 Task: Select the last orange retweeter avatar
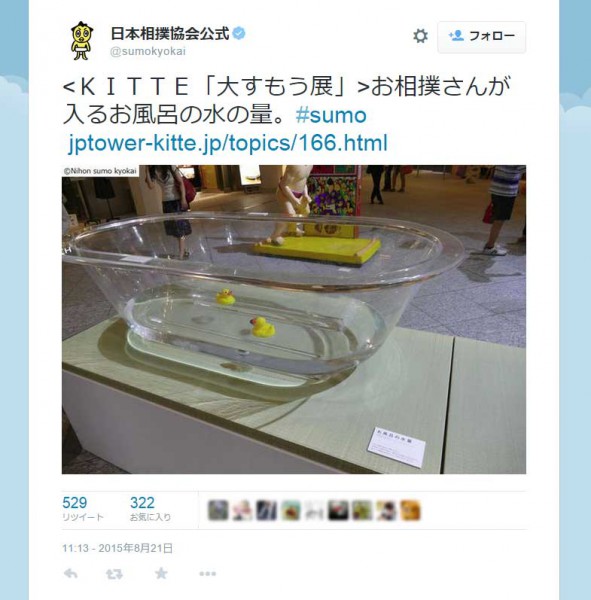click(x=410, y=510)
